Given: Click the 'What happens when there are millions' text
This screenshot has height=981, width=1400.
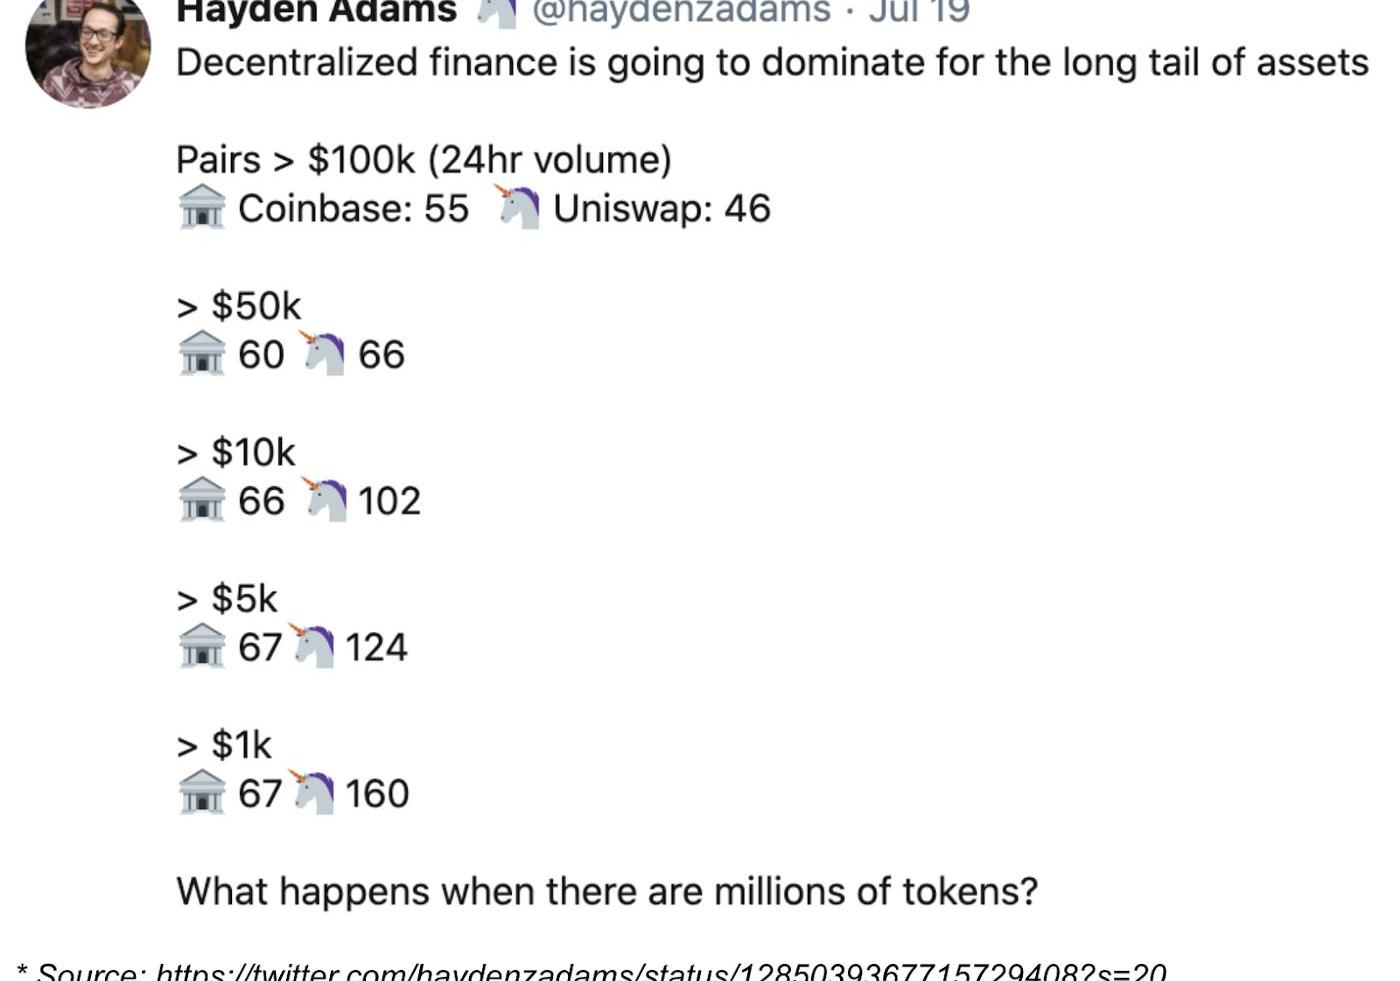Looking at the screenshot, I should (x=607, y=891).
